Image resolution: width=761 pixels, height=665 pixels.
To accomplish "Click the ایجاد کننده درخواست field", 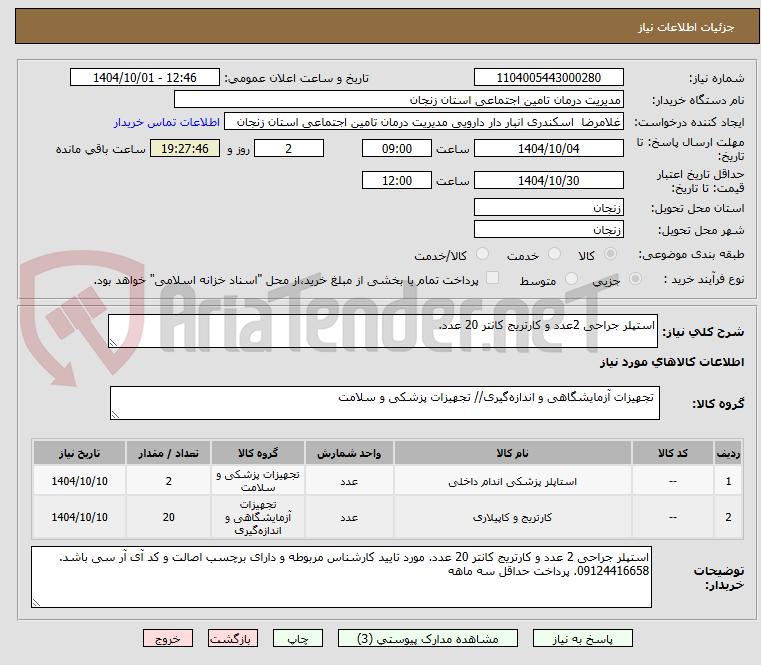I will coord(424,122).
